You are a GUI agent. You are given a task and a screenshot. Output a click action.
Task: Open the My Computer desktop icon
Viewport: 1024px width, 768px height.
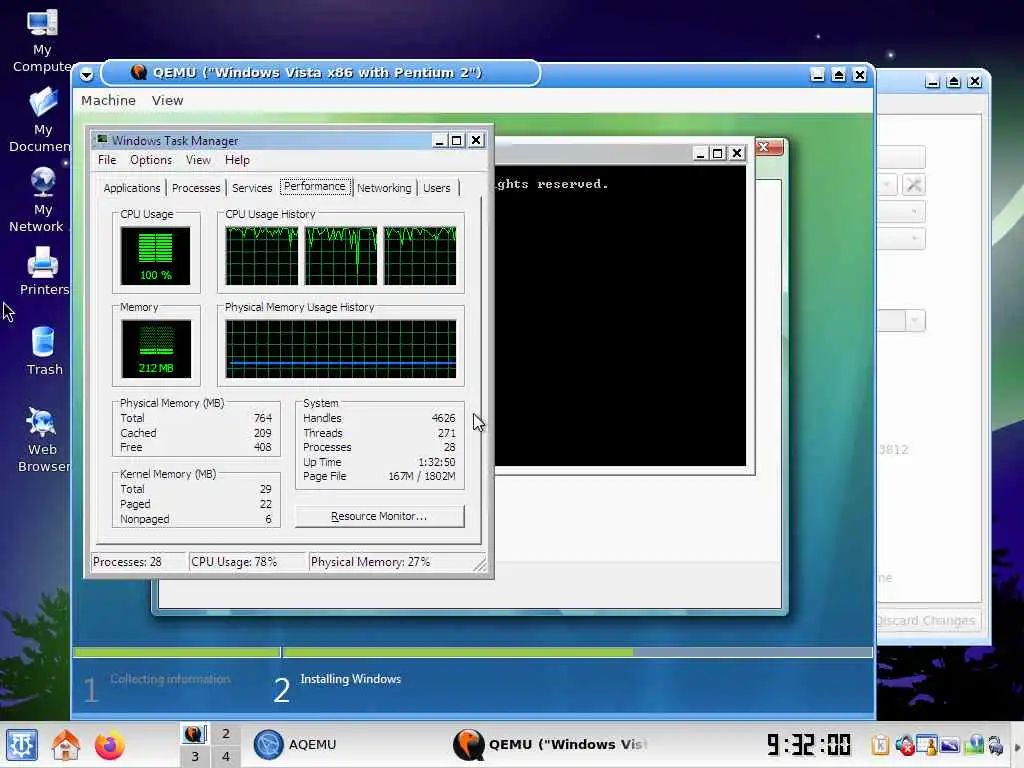[42, 40]
